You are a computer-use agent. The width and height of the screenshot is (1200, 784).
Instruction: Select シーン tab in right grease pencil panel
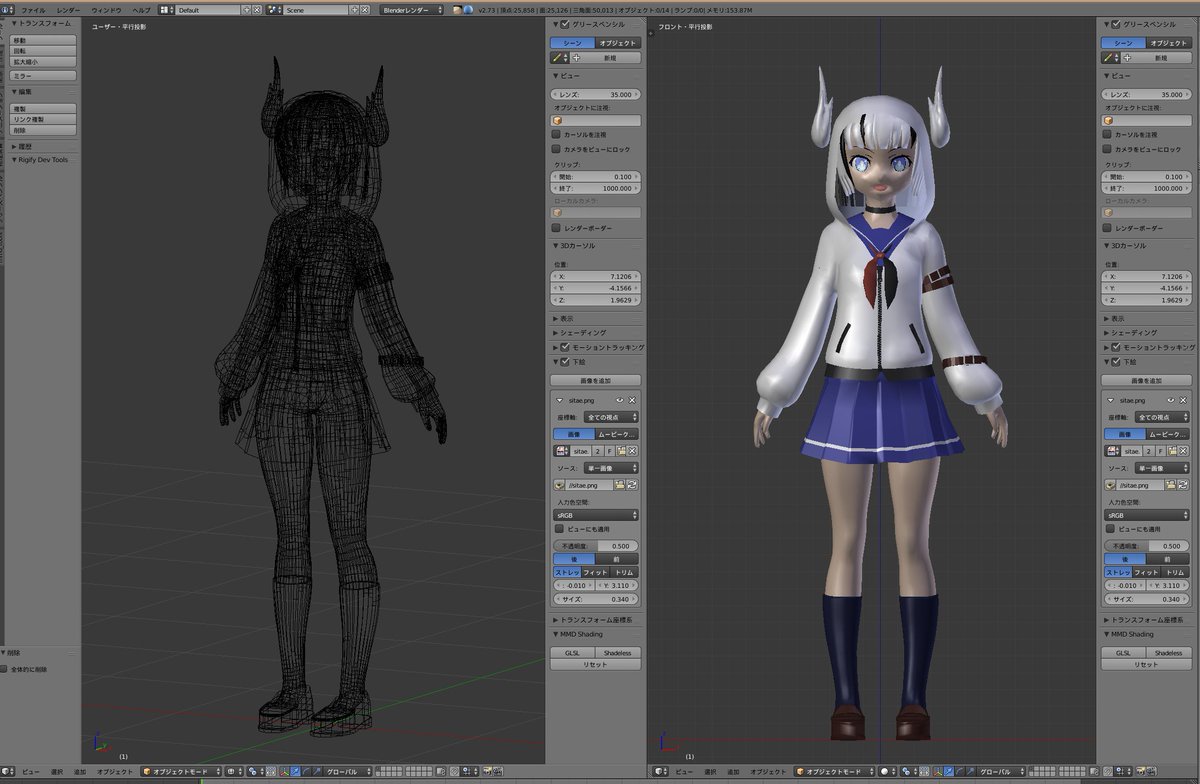1124,43
